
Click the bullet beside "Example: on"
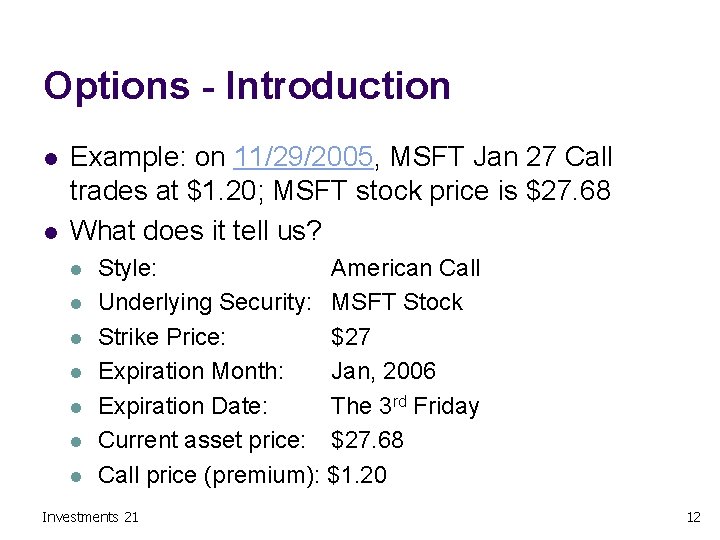[49, 159]
